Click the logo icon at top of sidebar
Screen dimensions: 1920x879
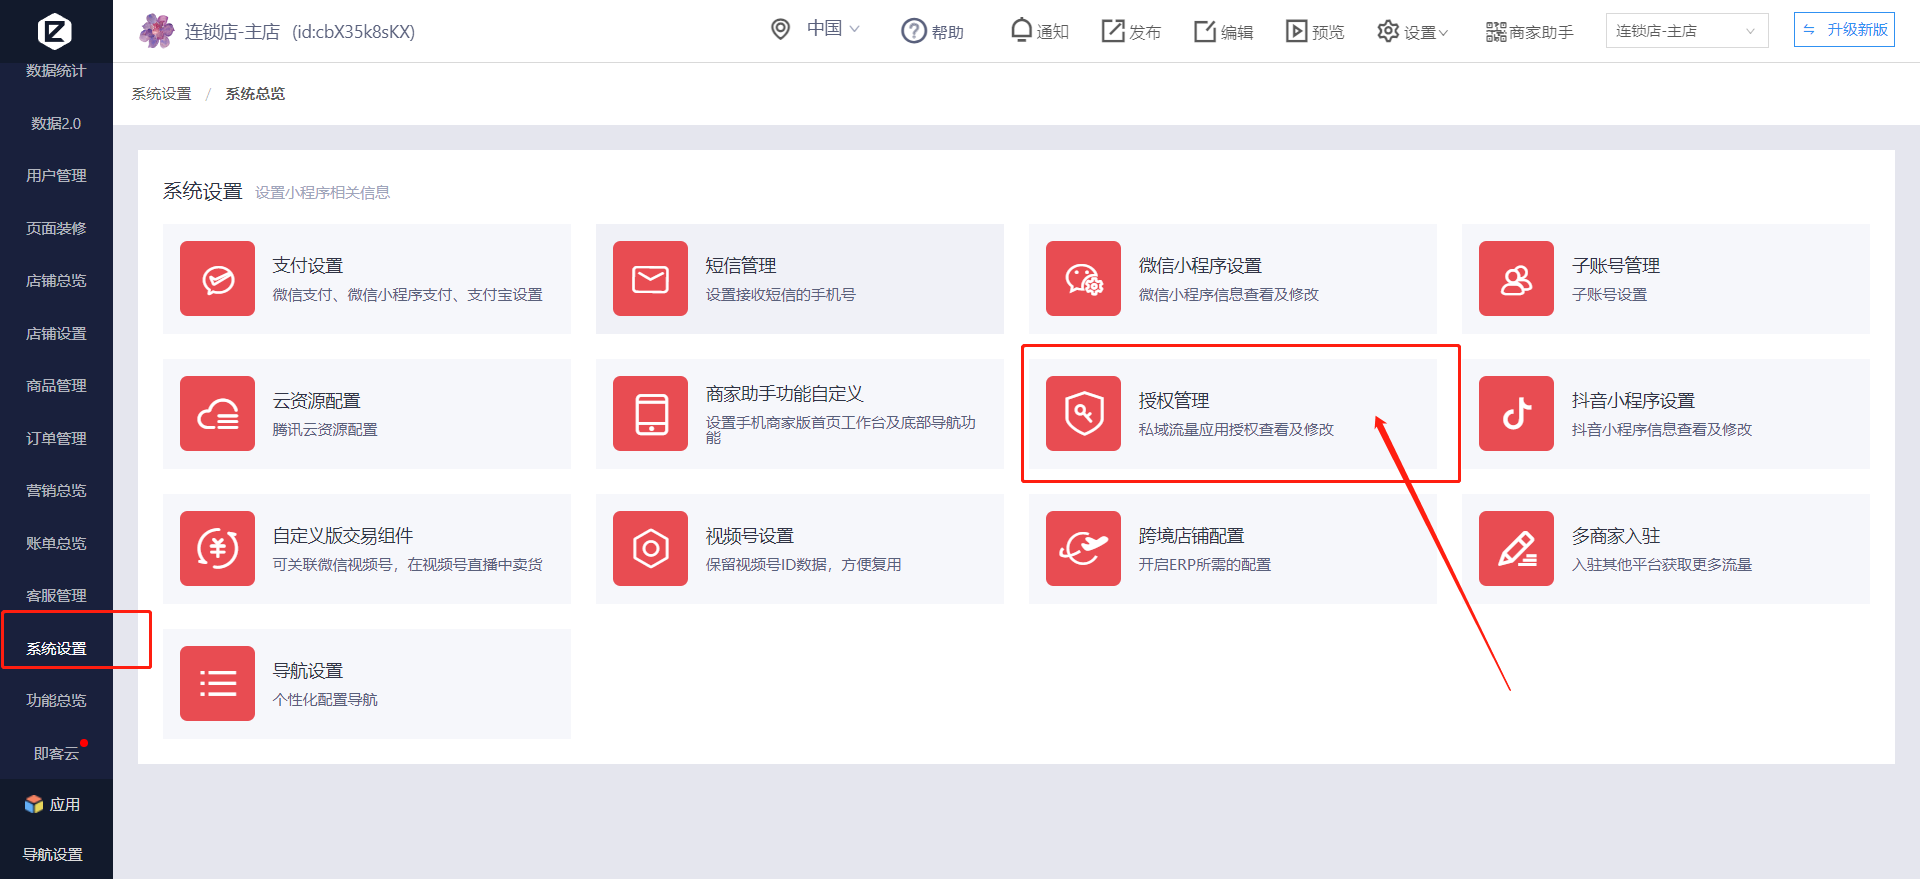click(x=55, y=31)
